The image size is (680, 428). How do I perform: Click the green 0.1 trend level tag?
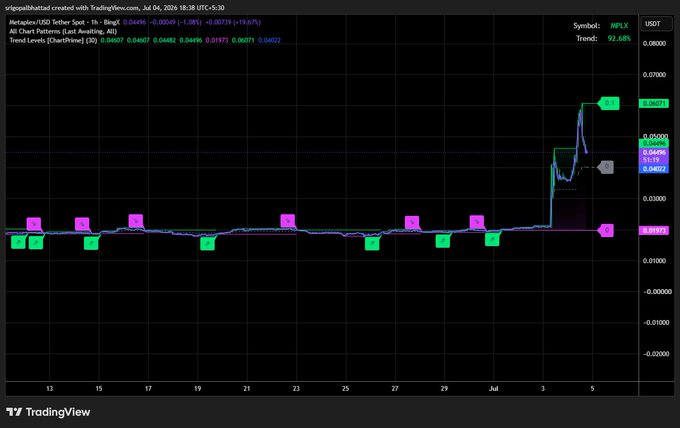608,103
